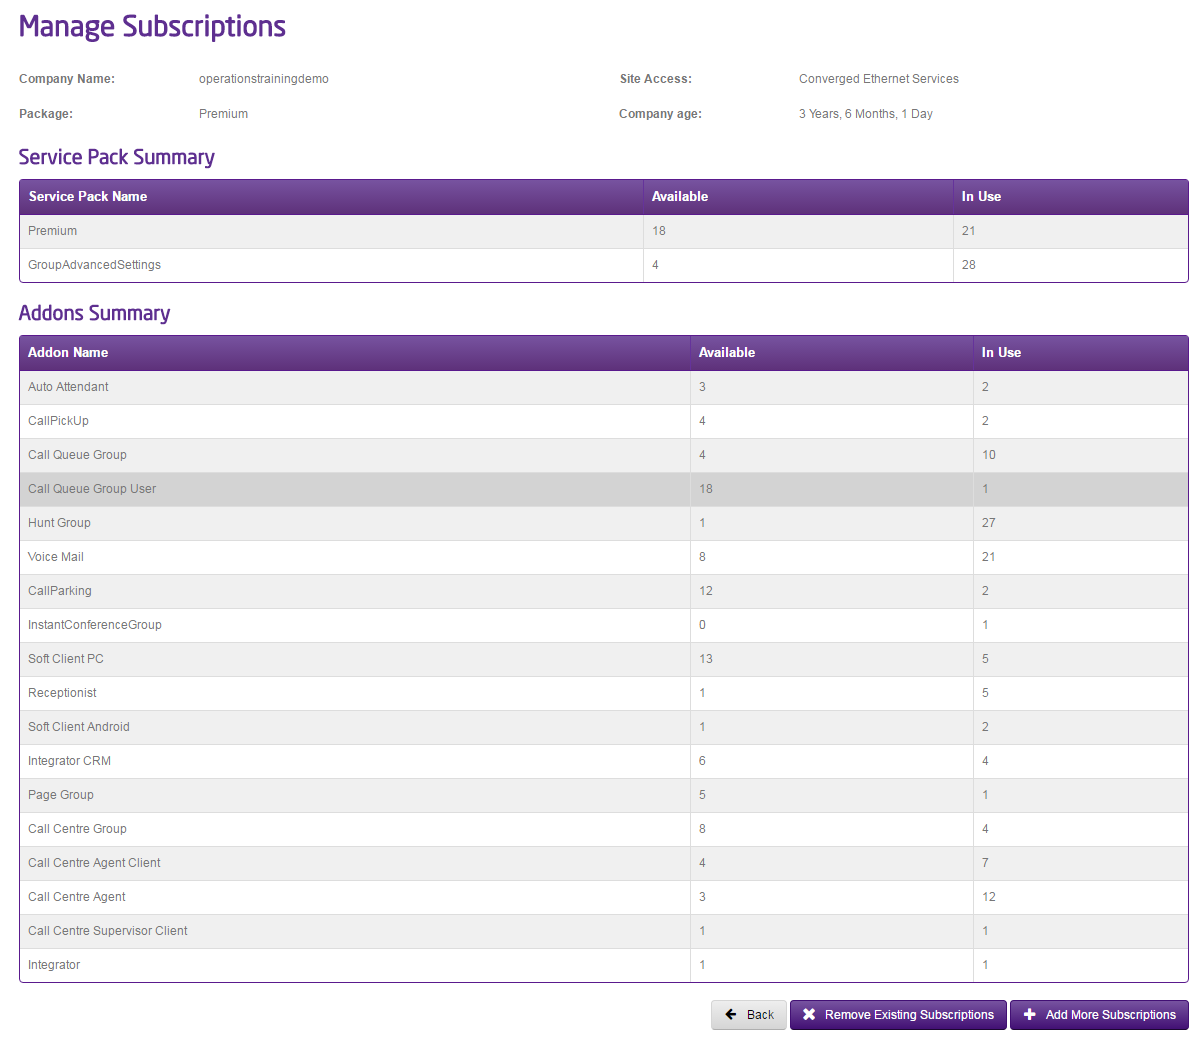Select In Use link for Call Centre Supervisor Client
Image resolution: width=1201 pixels, height=1049 pixels.
[x=985, y=931]
